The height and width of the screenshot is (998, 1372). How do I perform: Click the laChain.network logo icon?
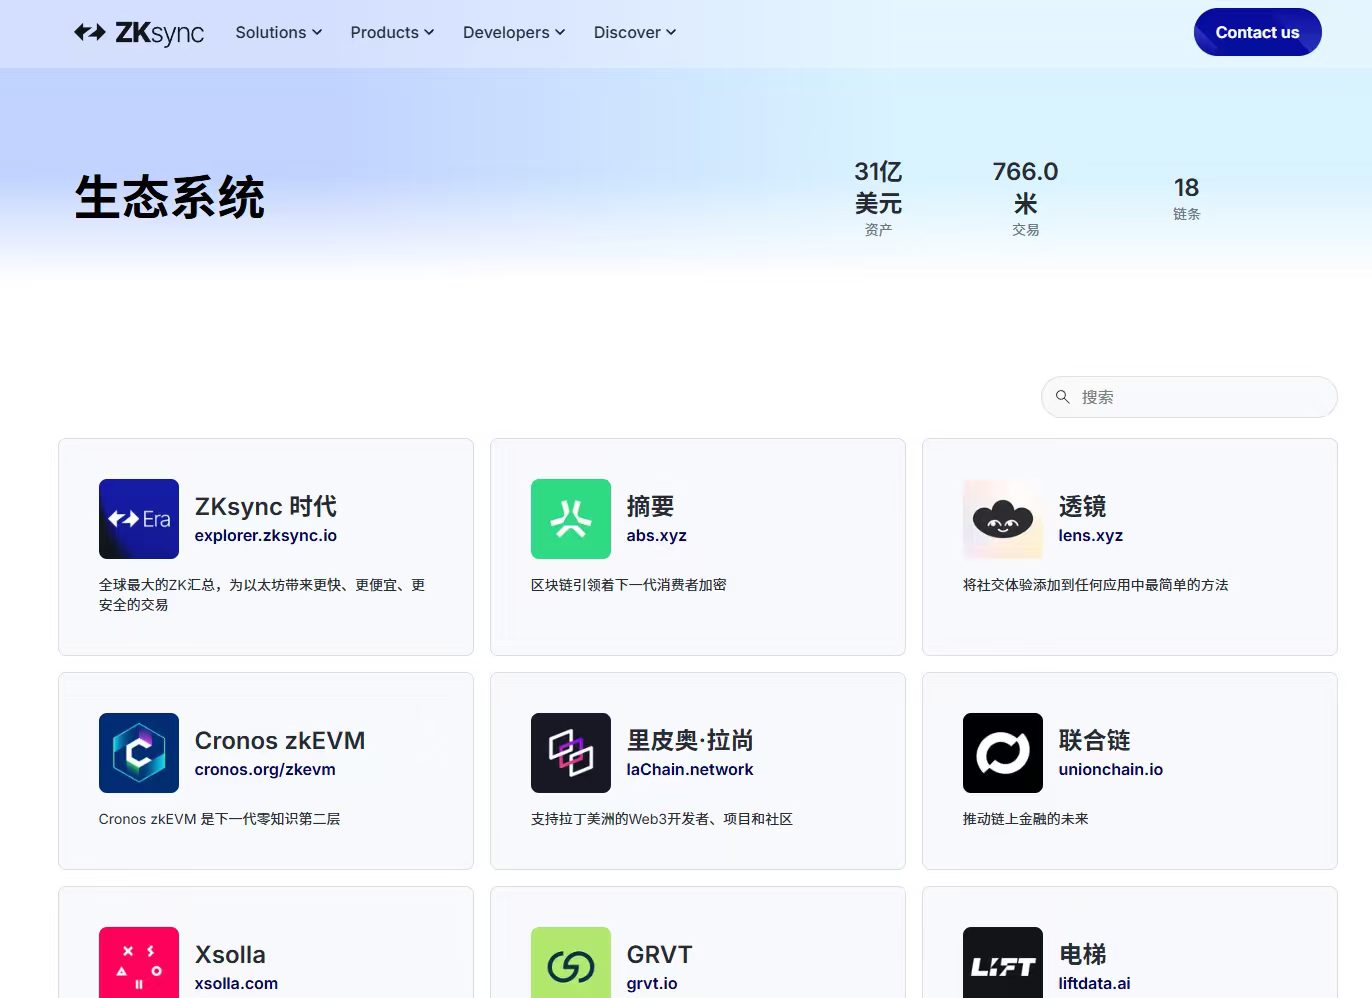click(571, 753)
